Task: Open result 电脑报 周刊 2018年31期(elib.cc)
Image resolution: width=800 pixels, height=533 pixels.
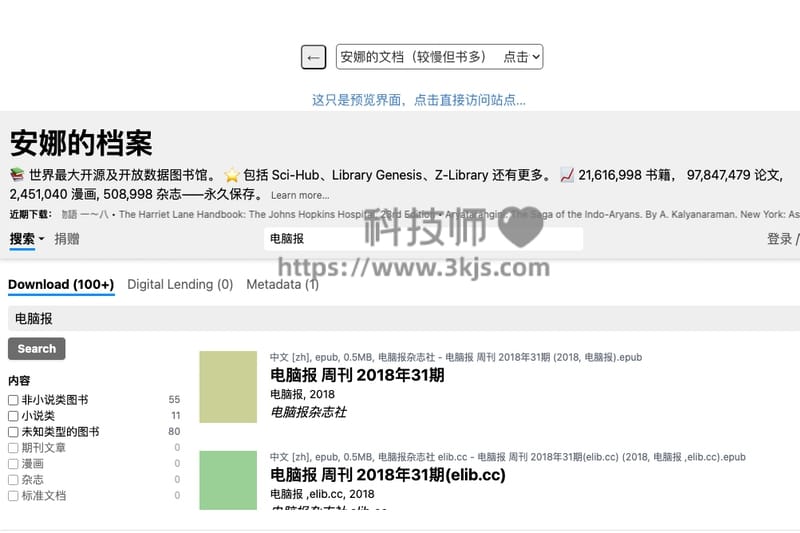Action: (x=388, y=475)
